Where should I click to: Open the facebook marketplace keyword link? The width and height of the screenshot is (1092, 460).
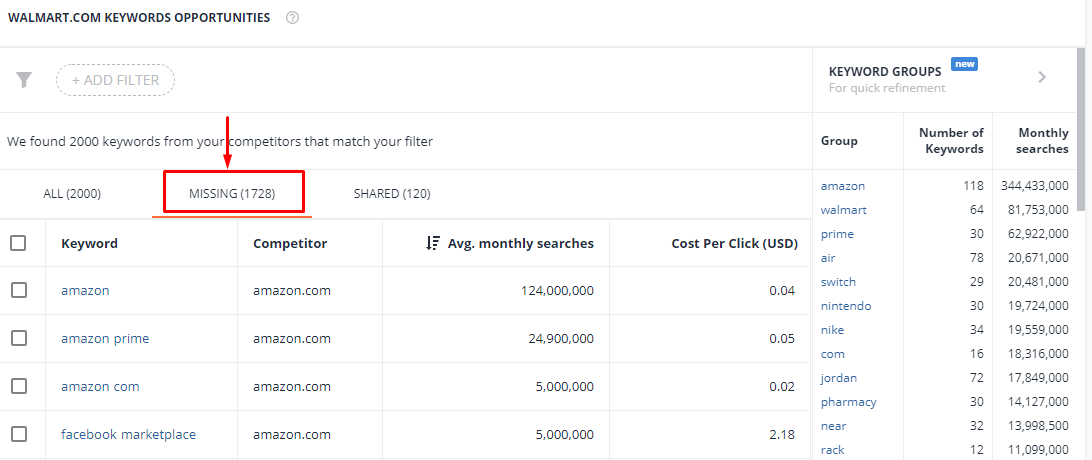[129, 434]
